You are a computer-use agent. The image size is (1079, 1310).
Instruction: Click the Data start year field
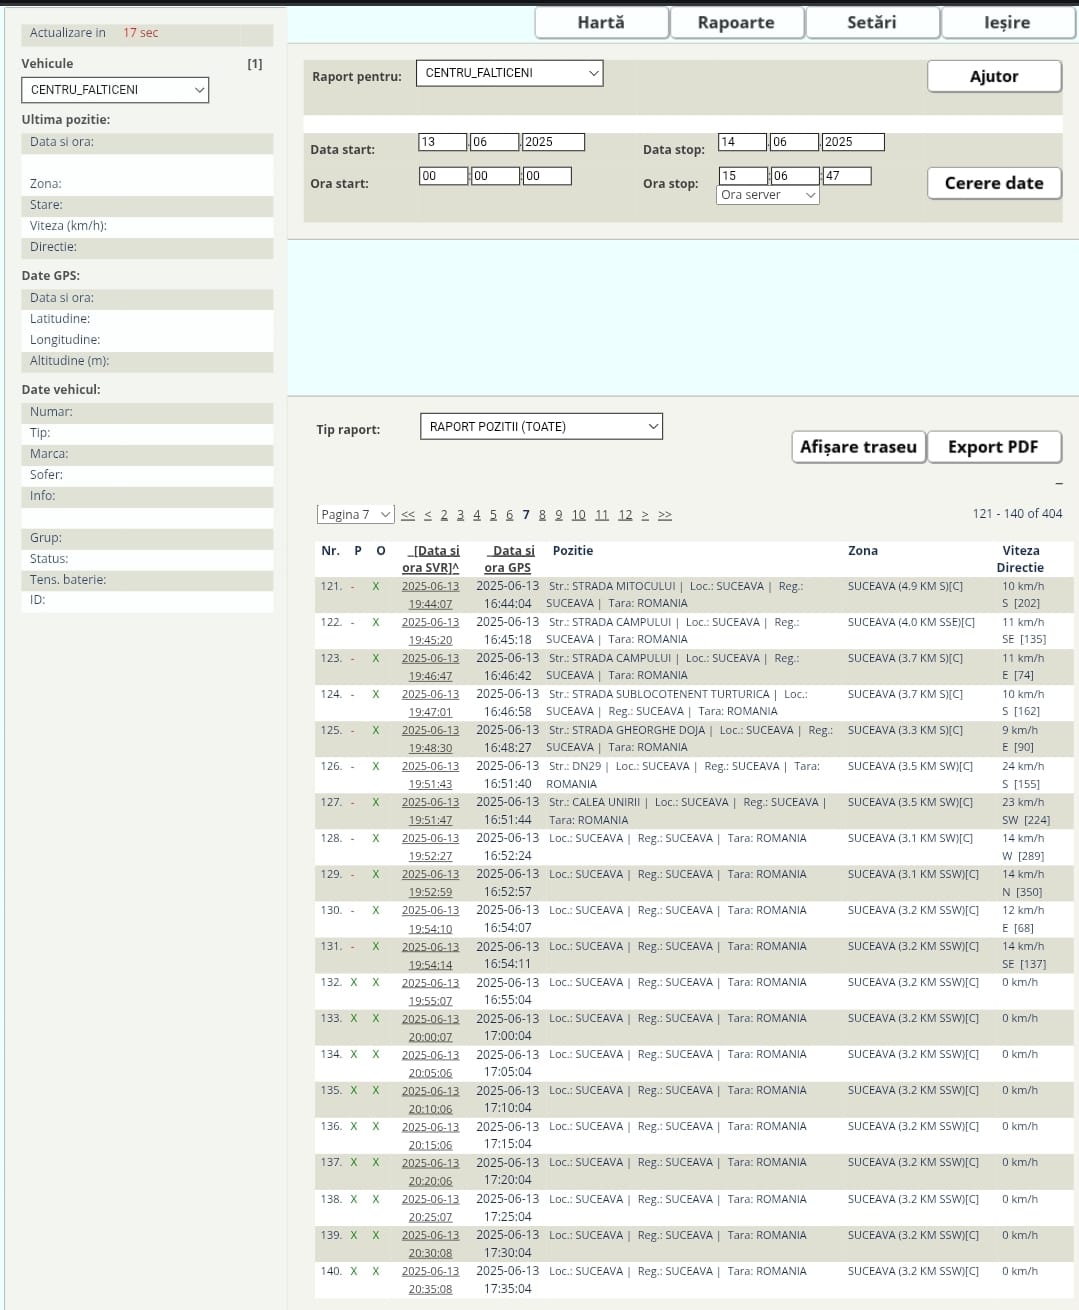click(553, 142)
